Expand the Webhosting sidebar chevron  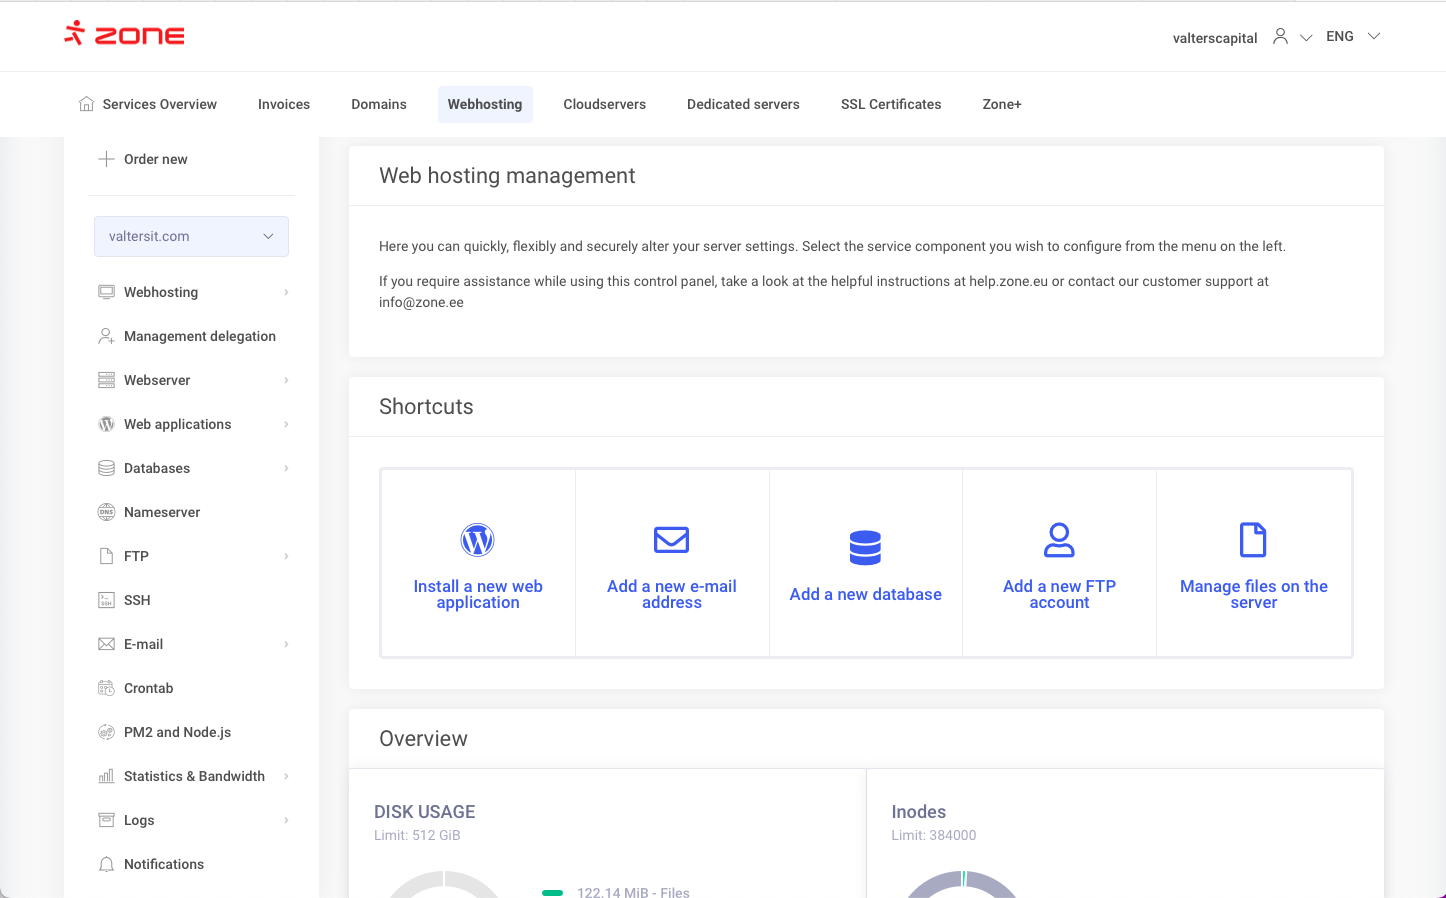point(286,292)
